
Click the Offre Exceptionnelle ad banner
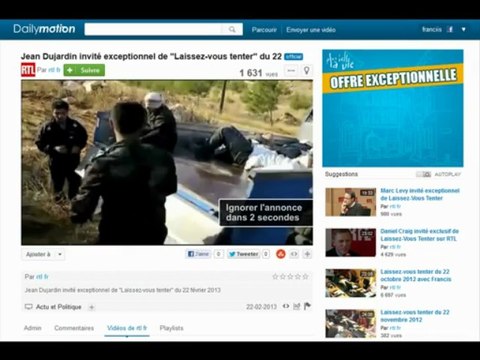(393, 108)
